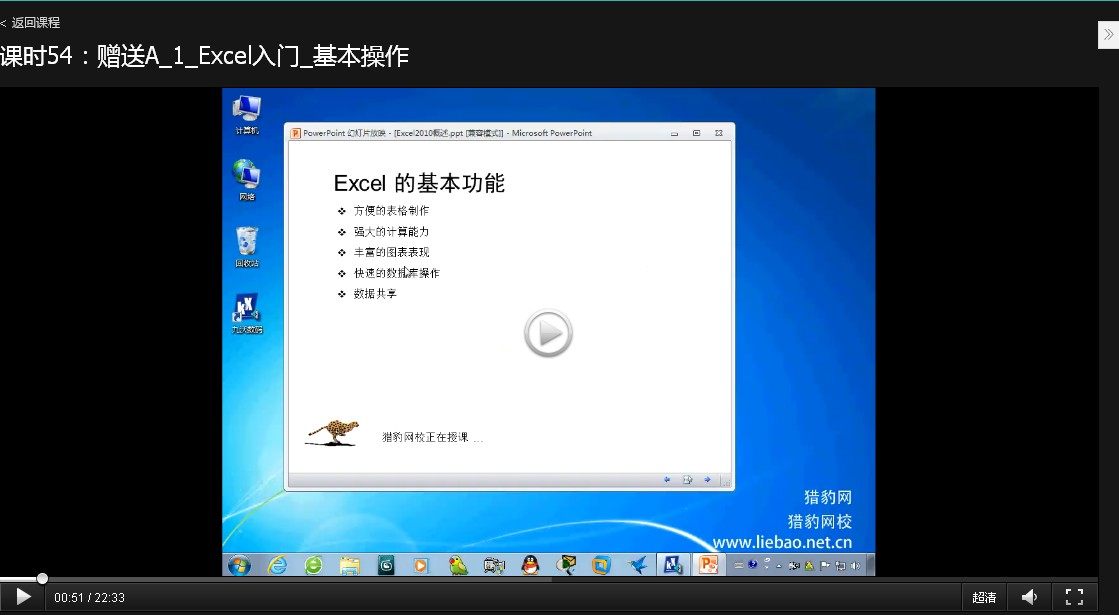Open the magnifier-and-envelope taskbar icon
Viewport: 1119px width, 615px height.
(566, 566)
